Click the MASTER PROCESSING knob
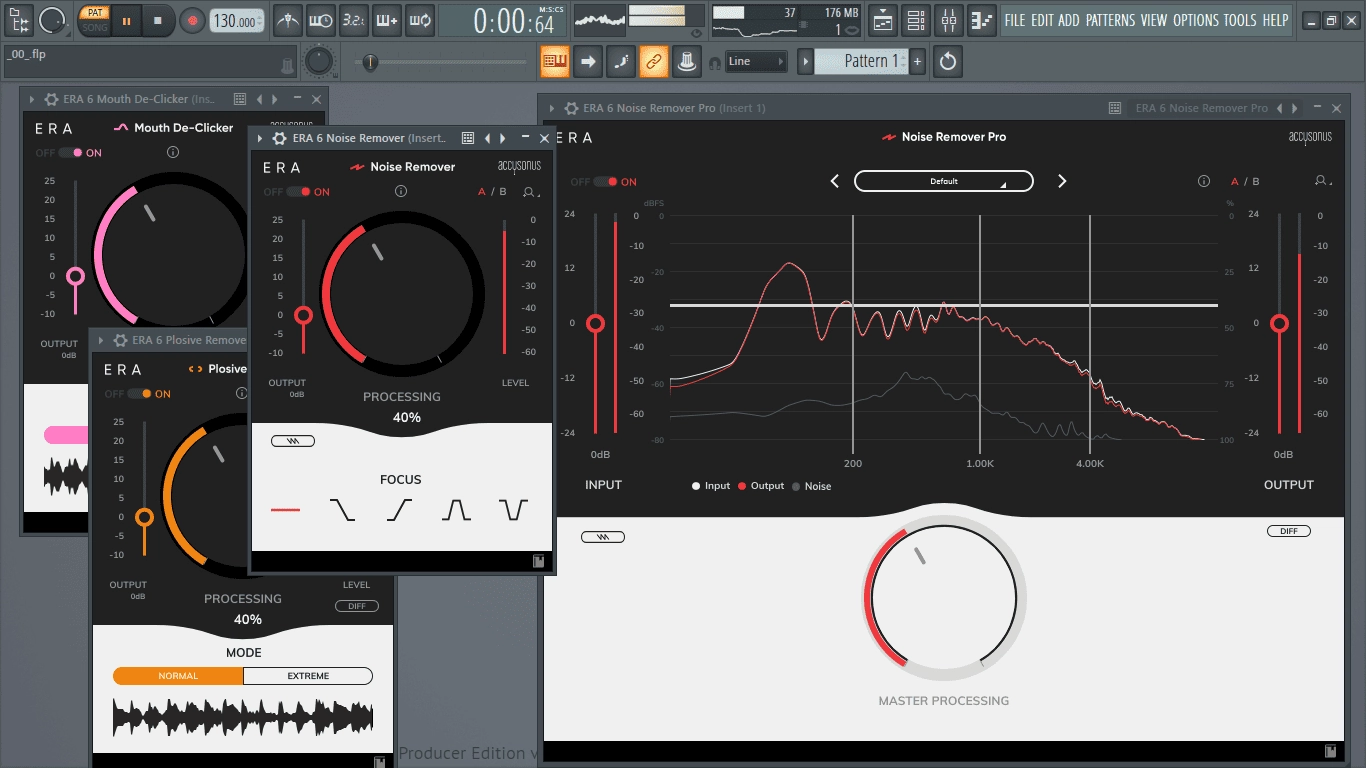The width and height of the screenshot is (1366, 768). coord(943,599)
